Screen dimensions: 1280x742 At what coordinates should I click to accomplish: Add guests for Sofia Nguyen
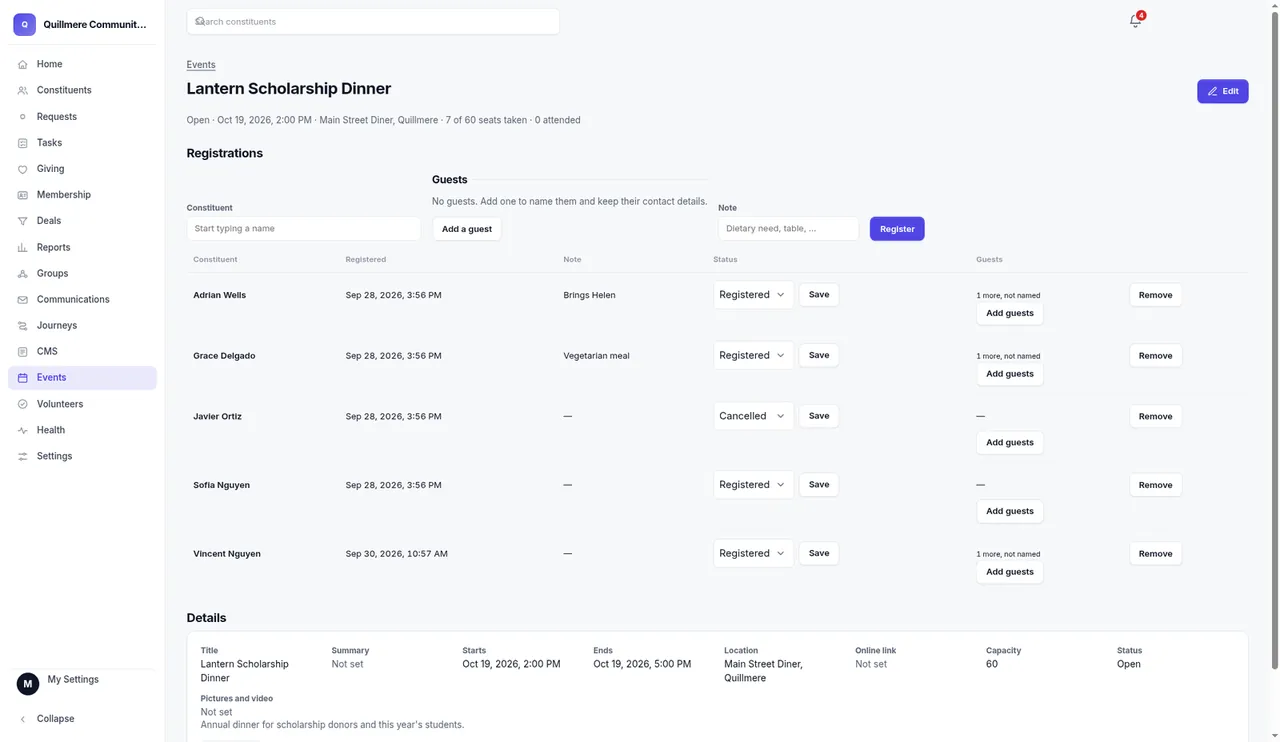tap(1010, 511)
